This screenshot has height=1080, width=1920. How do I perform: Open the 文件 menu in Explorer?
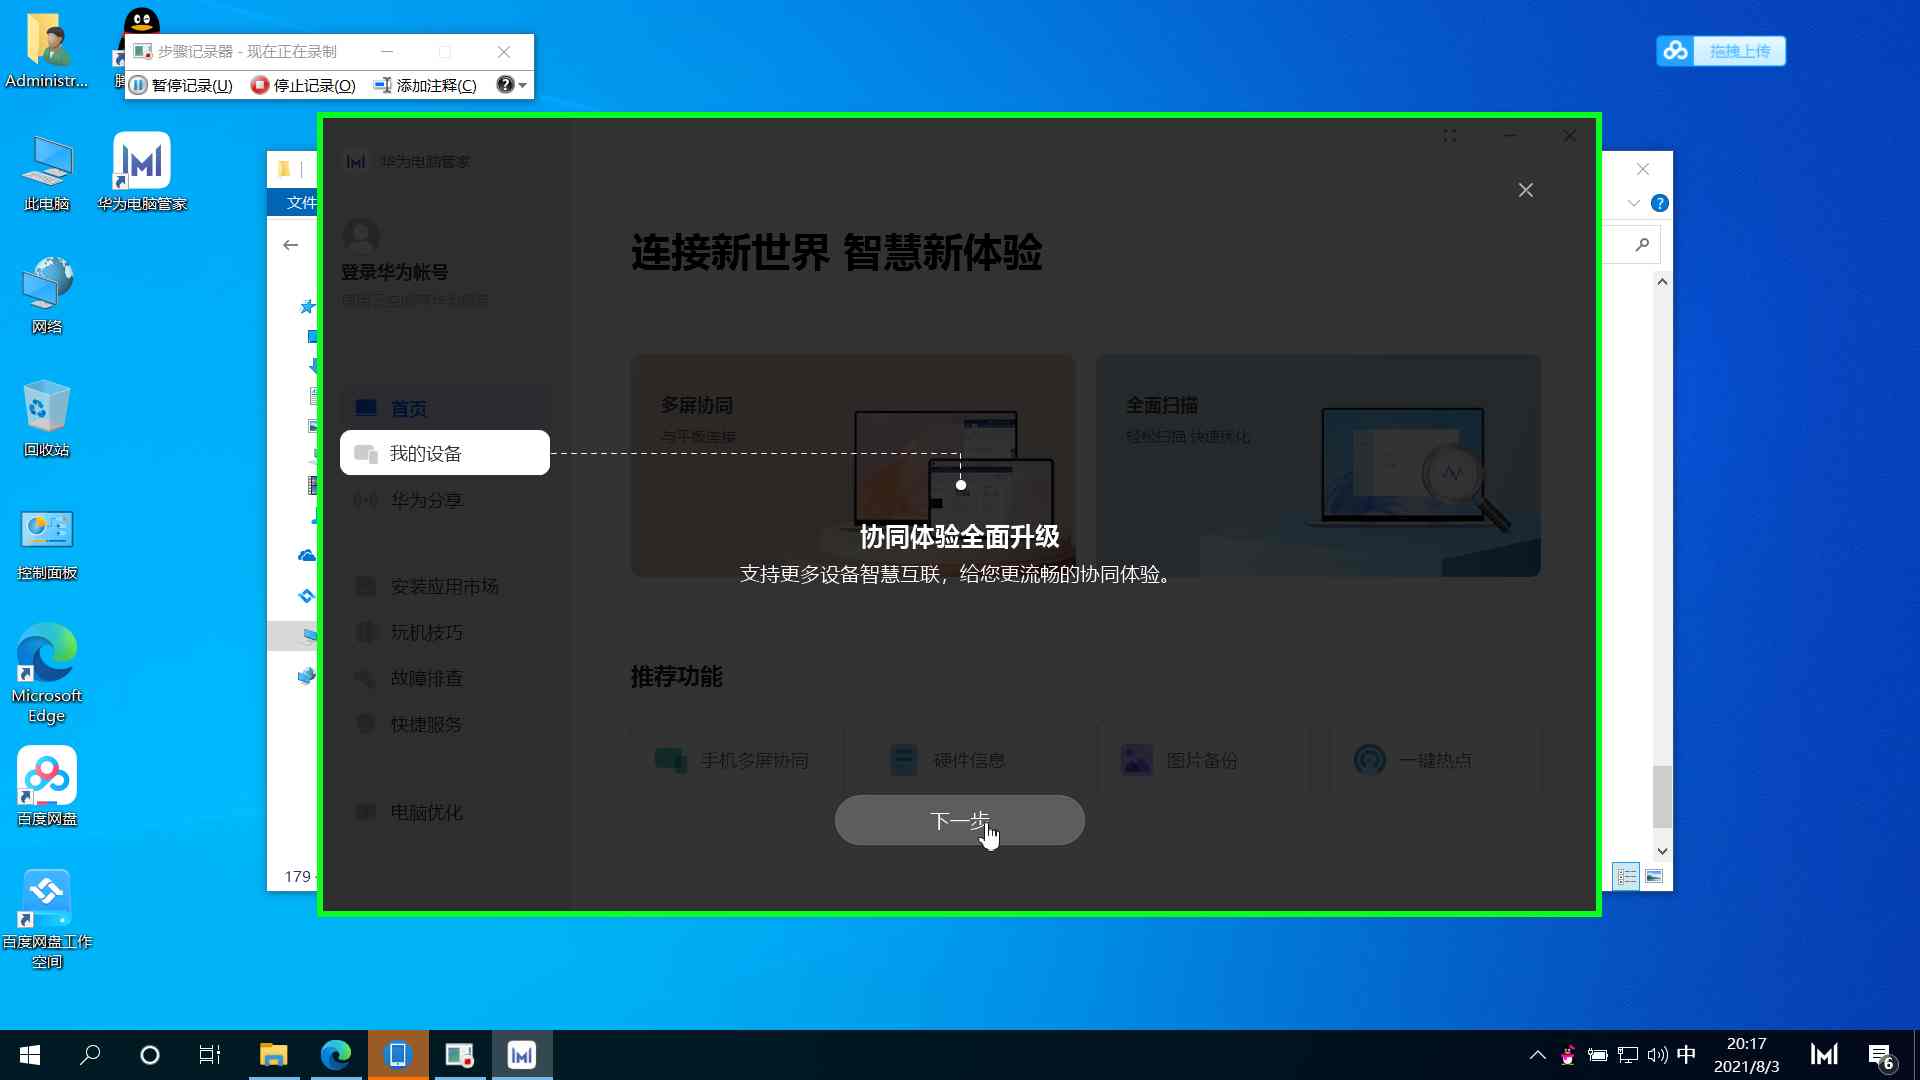point(303,202)
